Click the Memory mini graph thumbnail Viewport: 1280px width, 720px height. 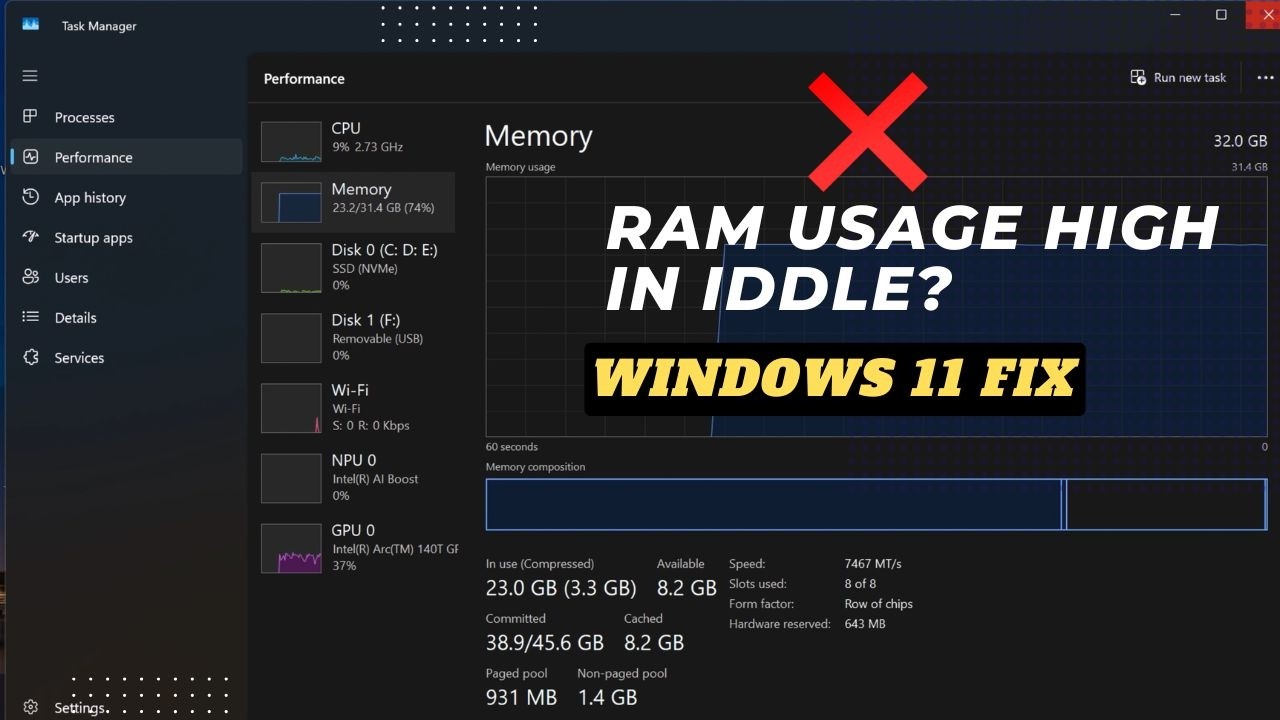pyautogui.click(x=291, y=202)
